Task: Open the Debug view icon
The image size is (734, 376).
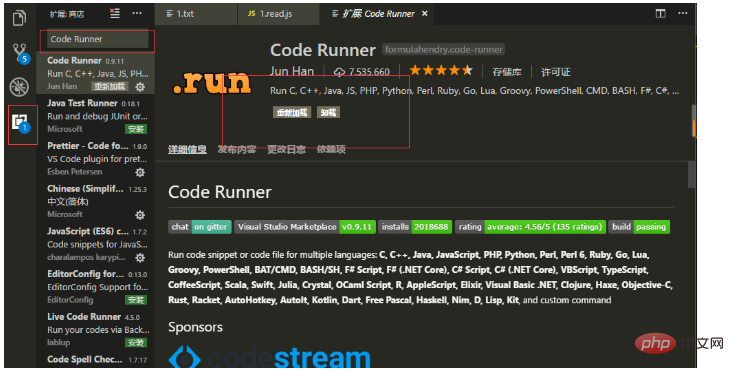Action: [x=19, y=87]
